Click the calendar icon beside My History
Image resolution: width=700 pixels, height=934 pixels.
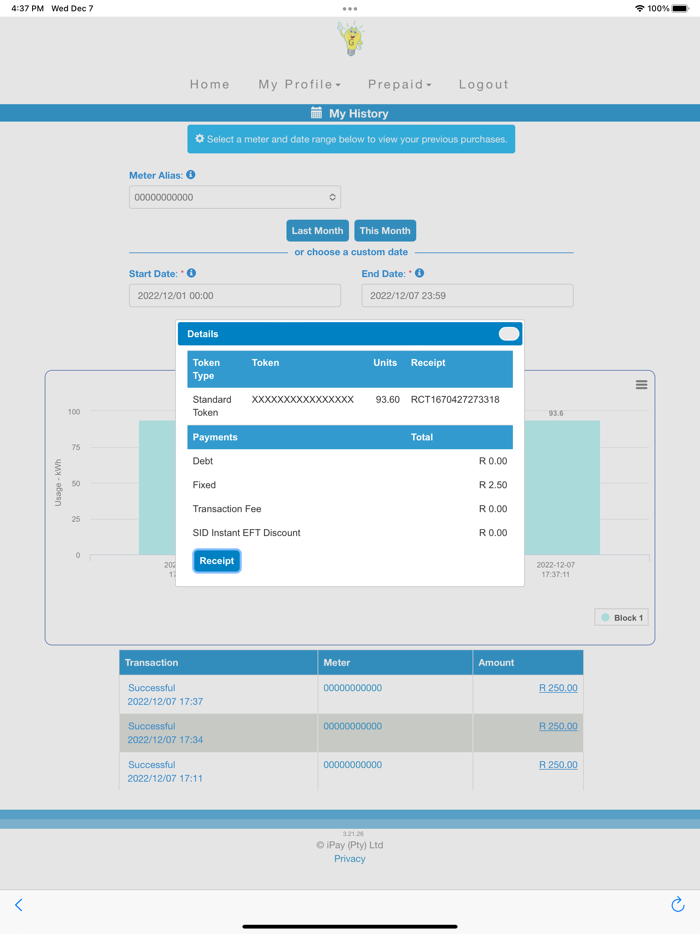tap(316, 113)
